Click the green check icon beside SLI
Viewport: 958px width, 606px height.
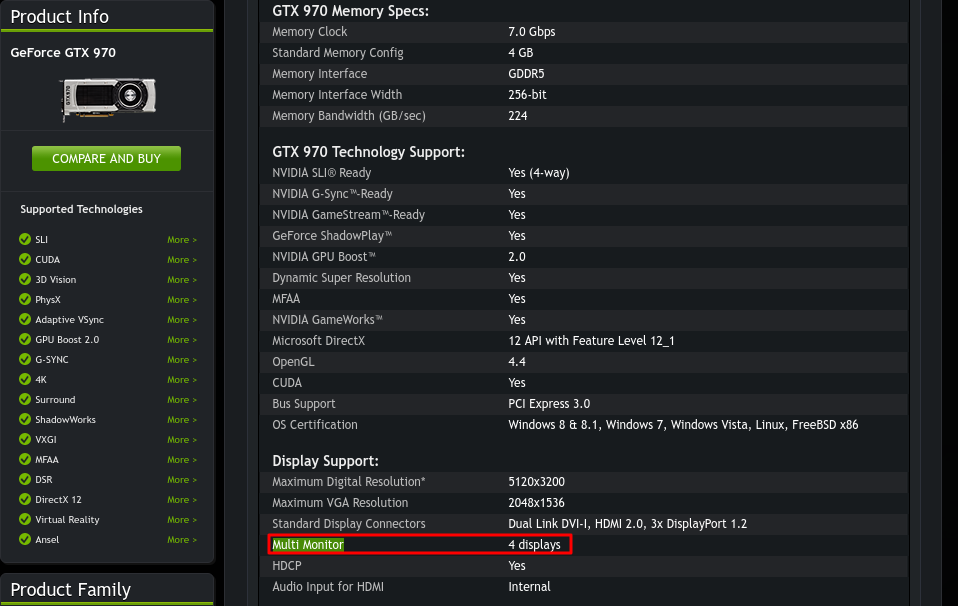point(25,239)
